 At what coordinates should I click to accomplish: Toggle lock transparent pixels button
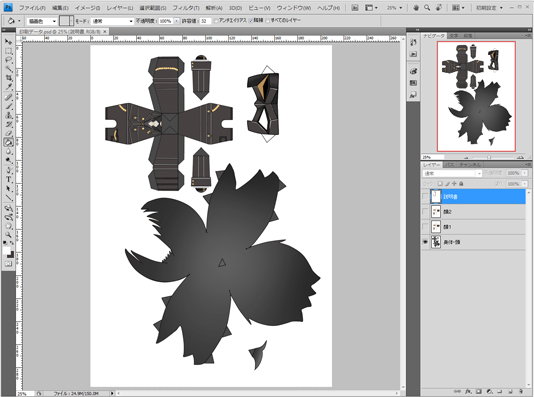click(x=440, y=184)
